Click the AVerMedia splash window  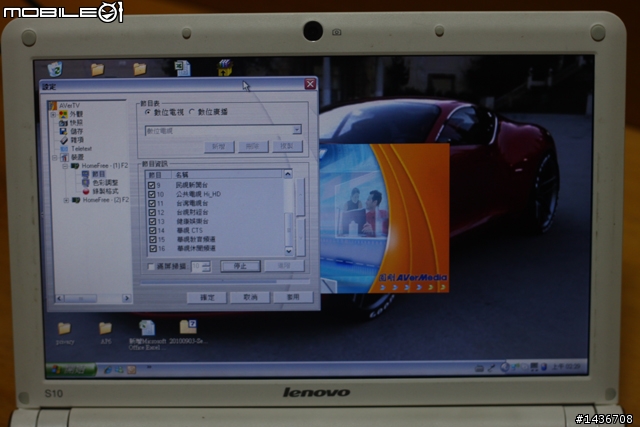tap(384, 218)
